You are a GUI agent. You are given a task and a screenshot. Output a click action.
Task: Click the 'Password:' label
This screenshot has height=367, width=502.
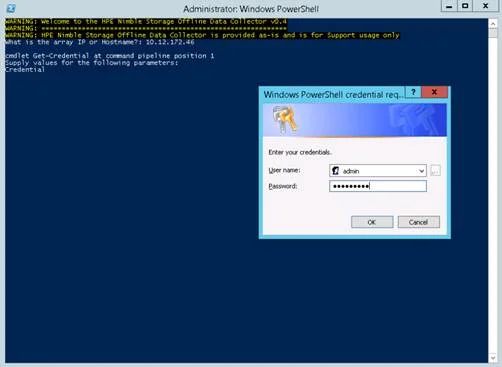tap(283, 186)
